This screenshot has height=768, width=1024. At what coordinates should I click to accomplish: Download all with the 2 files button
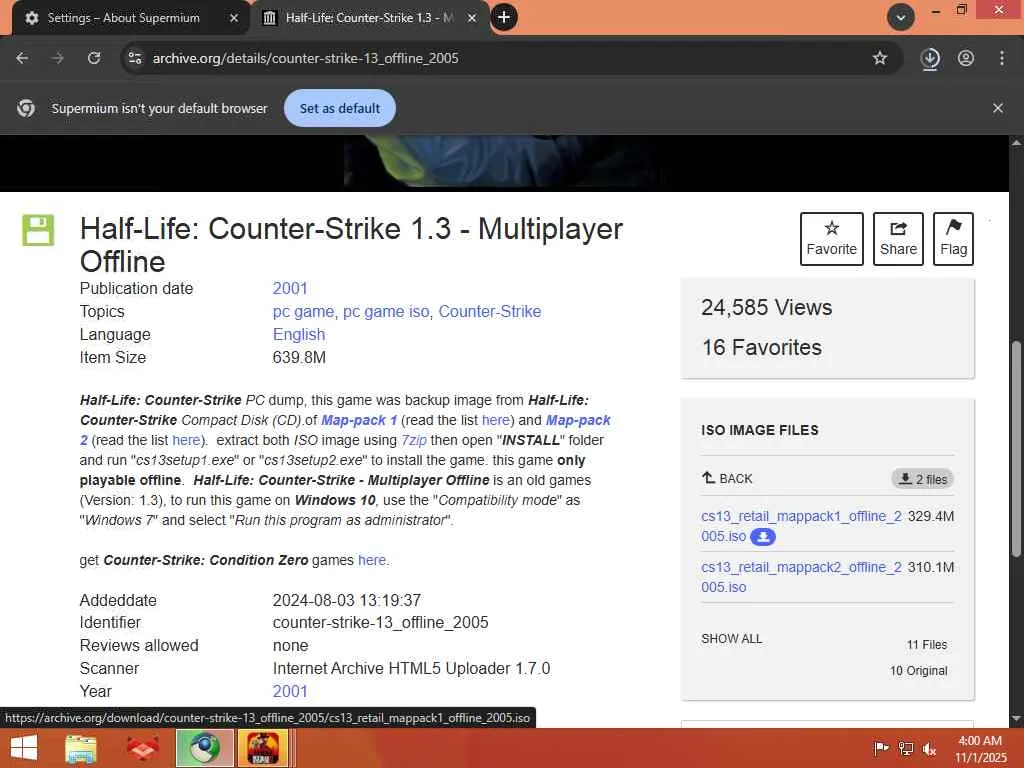[922, 479]
